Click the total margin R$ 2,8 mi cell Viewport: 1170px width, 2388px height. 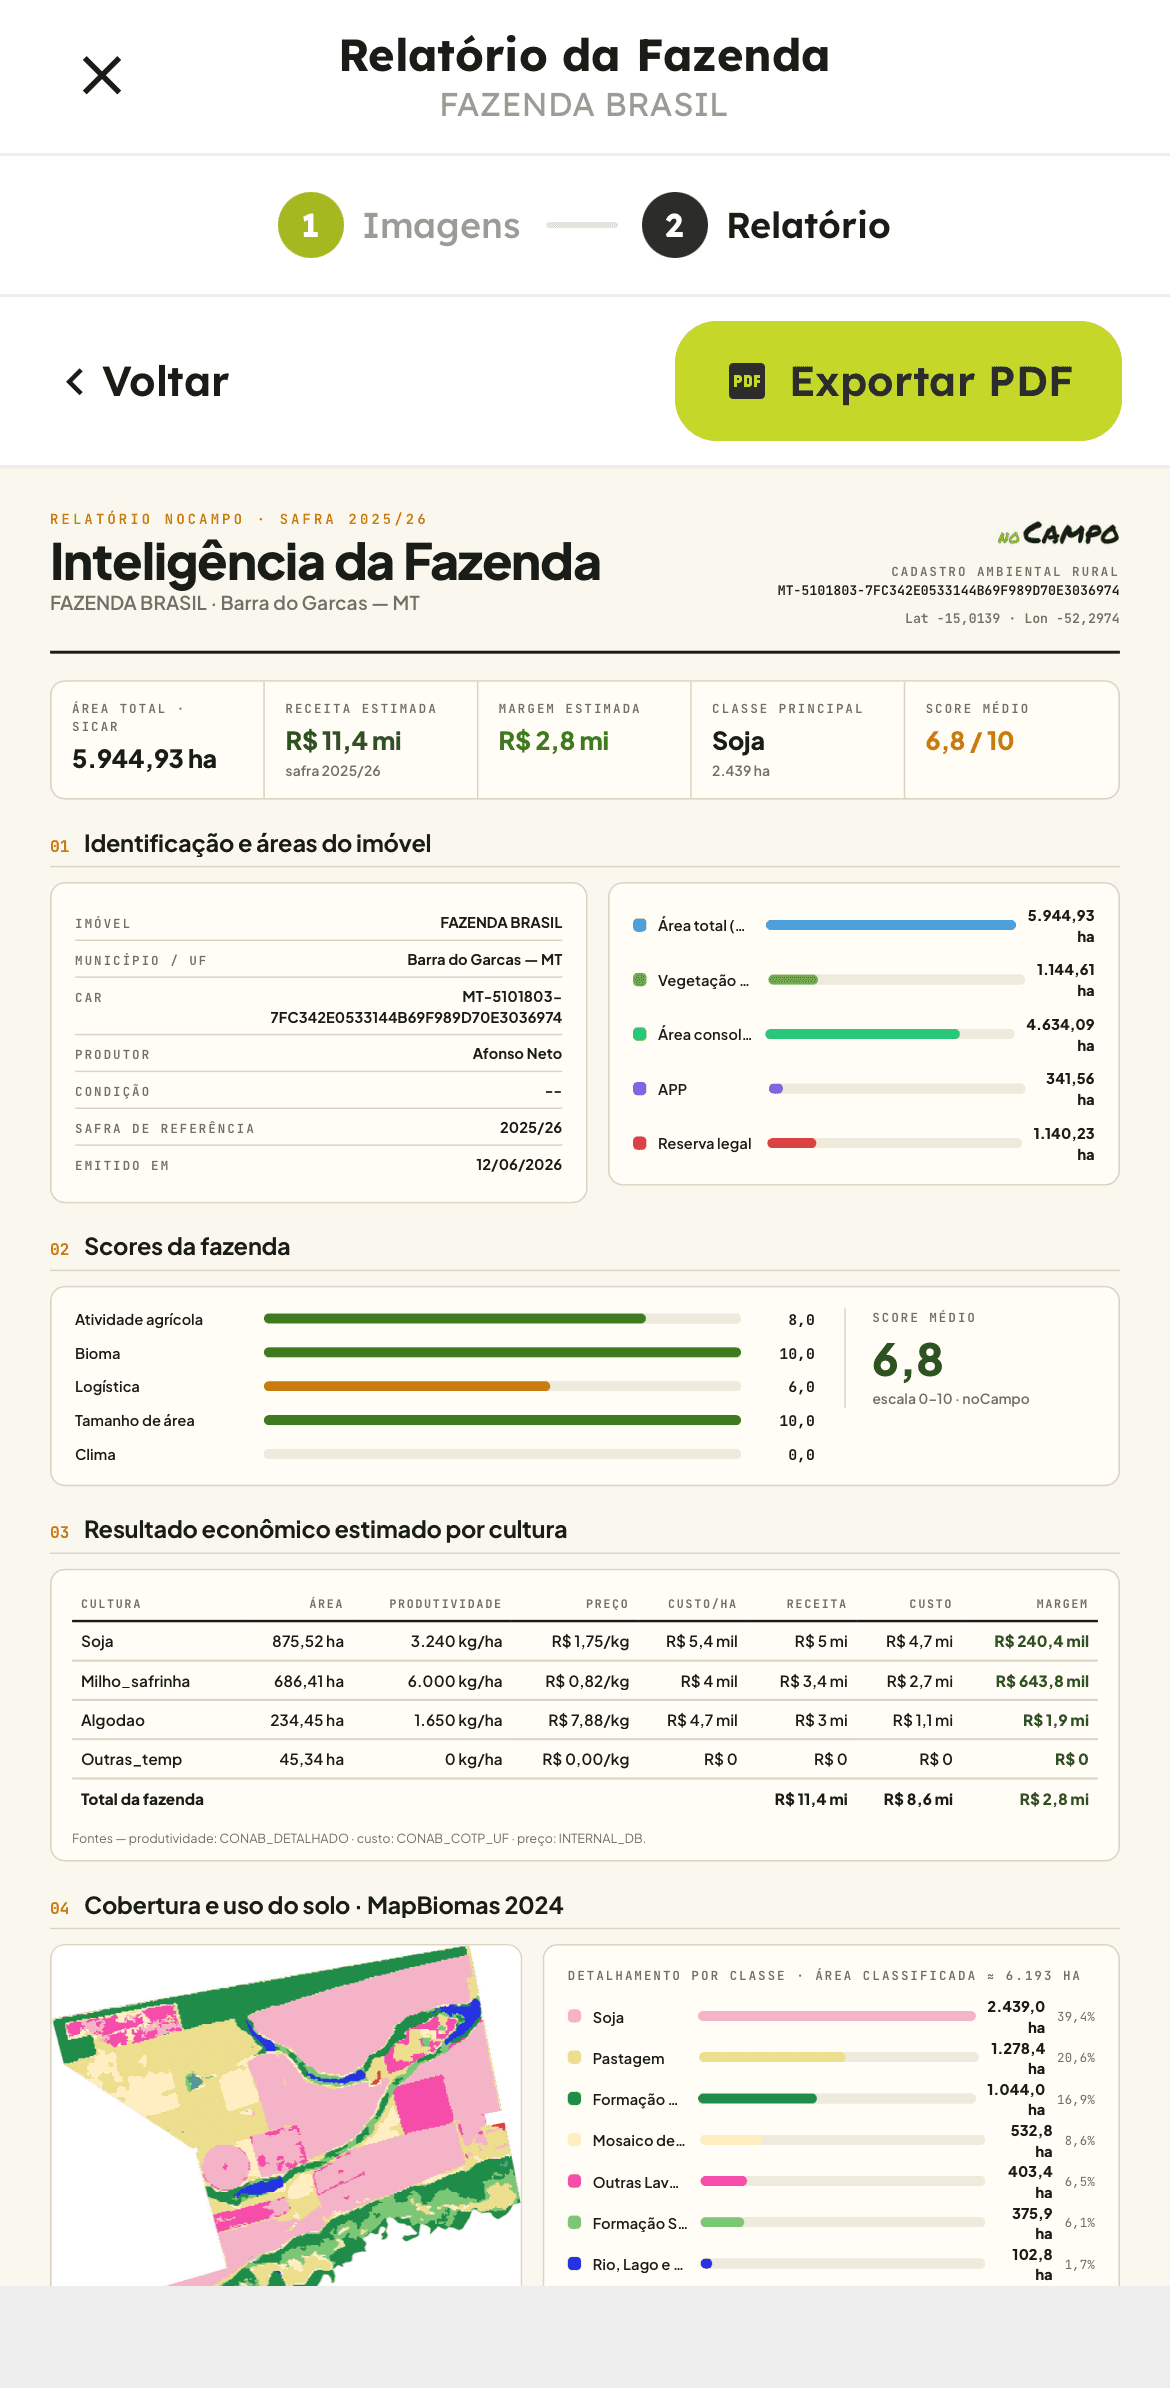click(1054, 1799)
